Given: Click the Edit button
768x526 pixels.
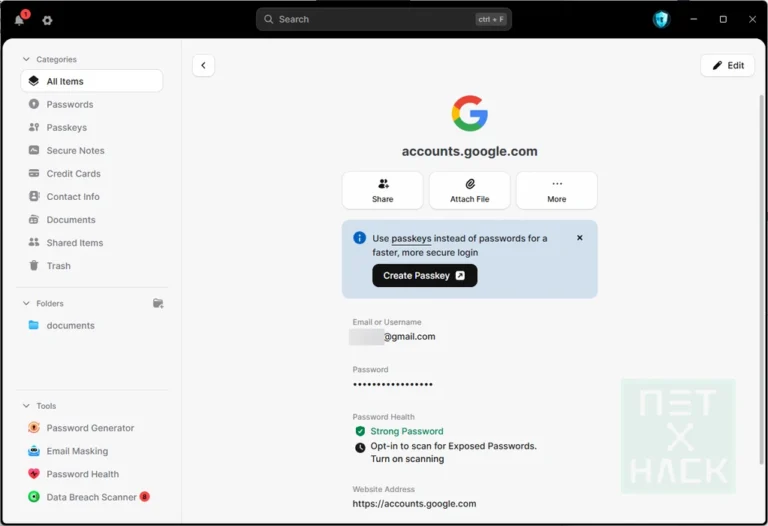Looking at the screenshot, I should (727, 65).
